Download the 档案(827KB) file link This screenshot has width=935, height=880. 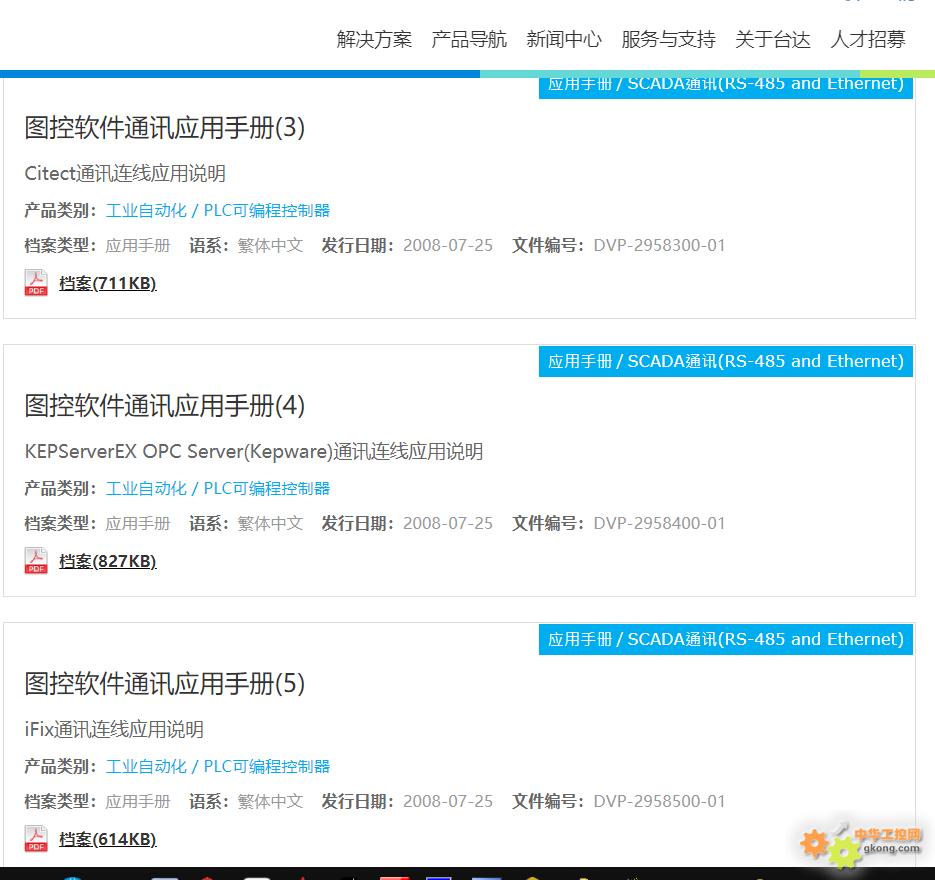click(x=108, y=561)
